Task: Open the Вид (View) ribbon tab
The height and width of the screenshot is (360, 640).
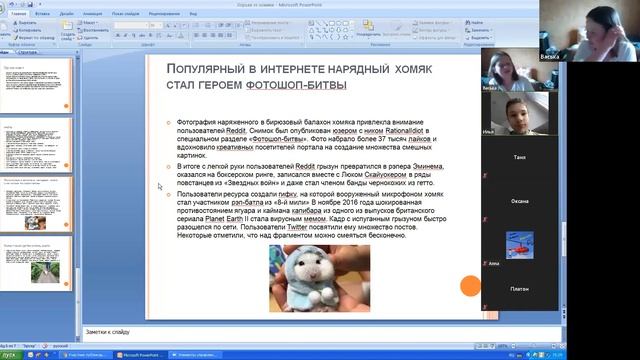Action: 193,13
